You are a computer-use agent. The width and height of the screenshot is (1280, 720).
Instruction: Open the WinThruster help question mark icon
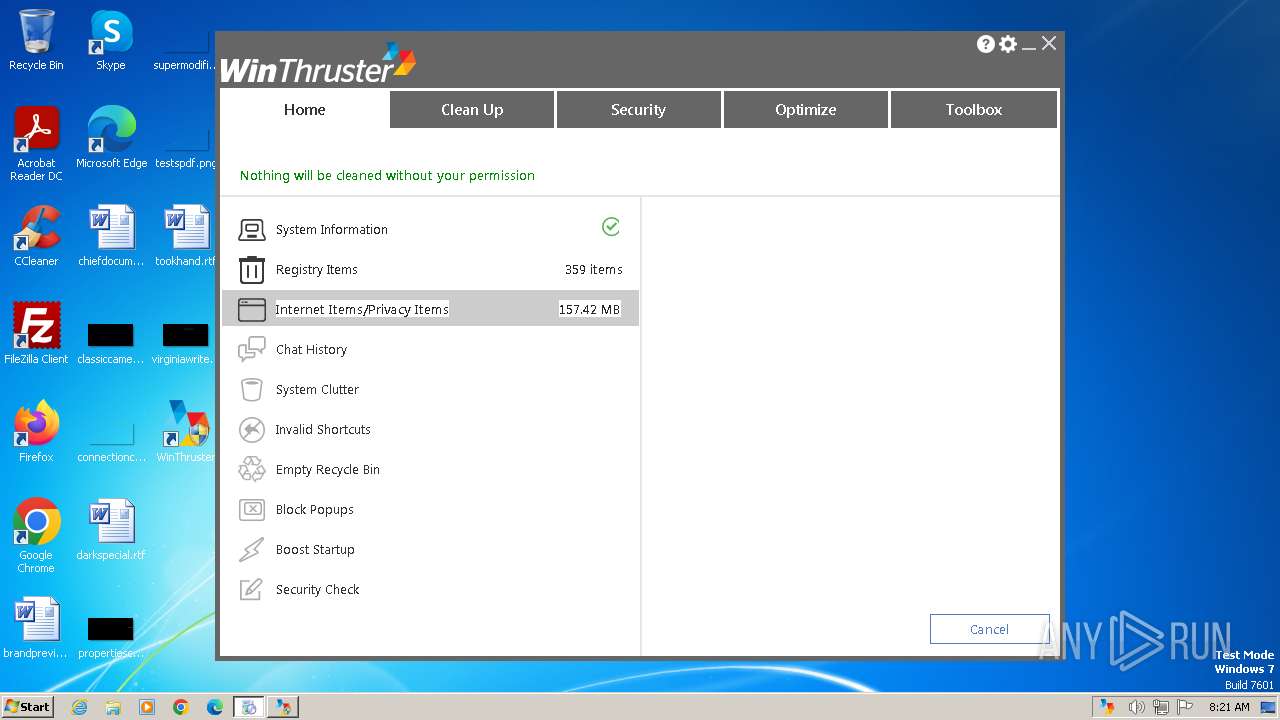pyautogui.click(x=986, y=44)
